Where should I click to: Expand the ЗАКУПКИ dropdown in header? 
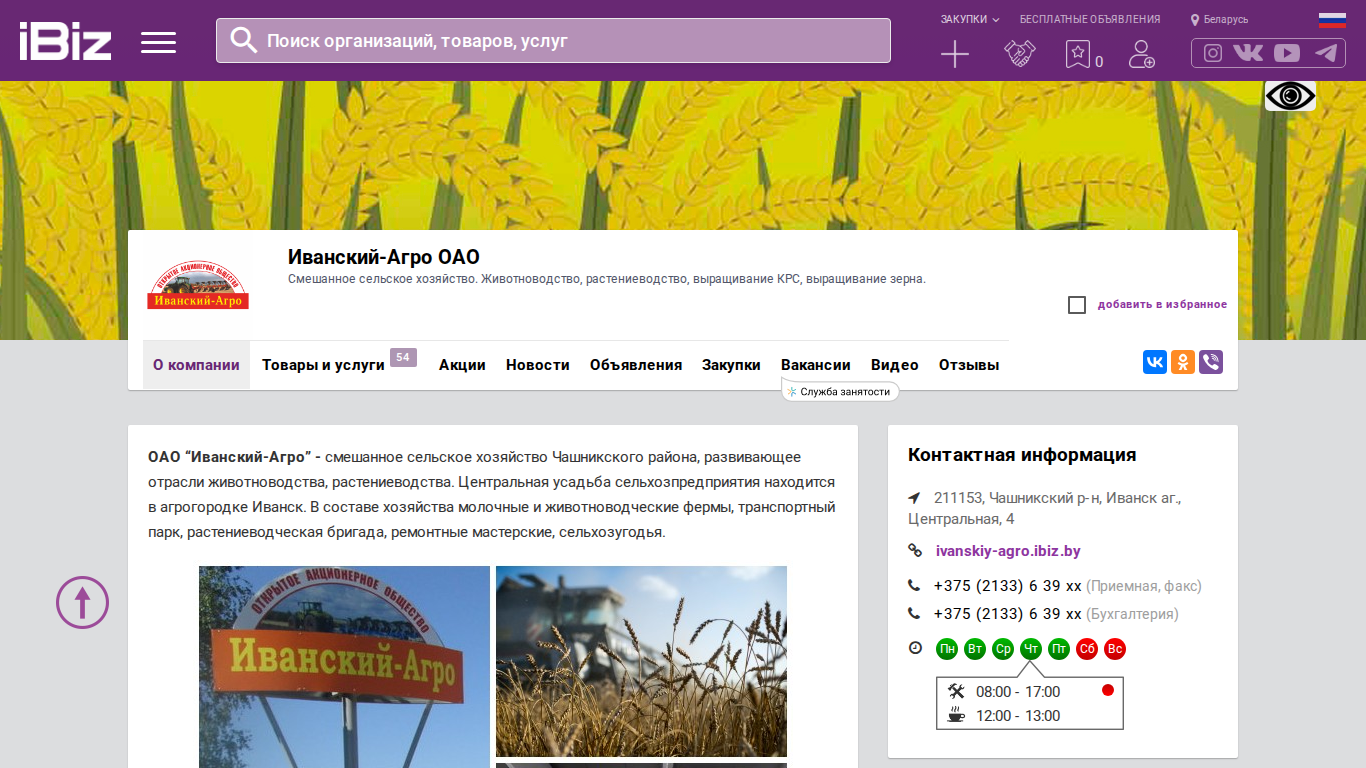[x=970, y=19]
